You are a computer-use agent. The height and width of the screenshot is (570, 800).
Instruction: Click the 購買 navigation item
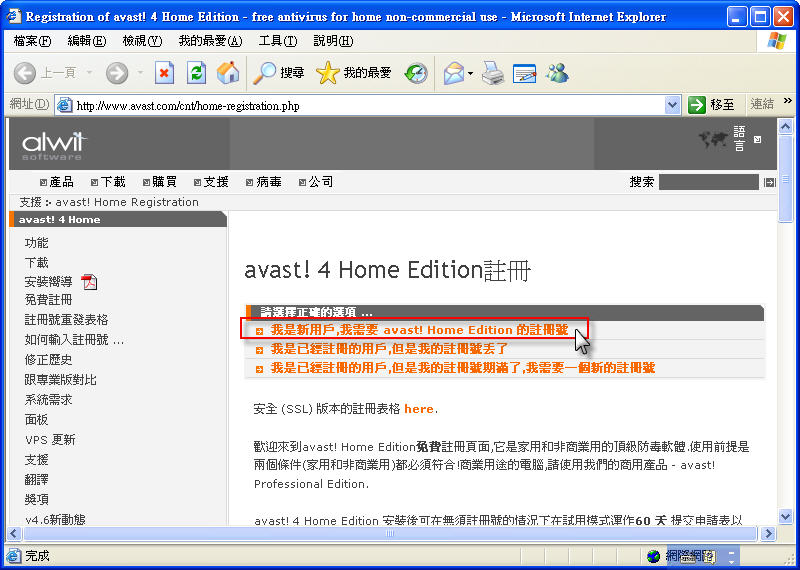tap(160, 182)
